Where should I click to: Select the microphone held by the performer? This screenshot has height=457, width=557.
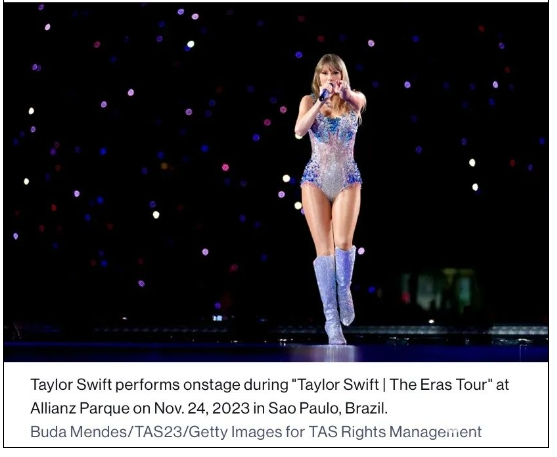coord(325,93)
